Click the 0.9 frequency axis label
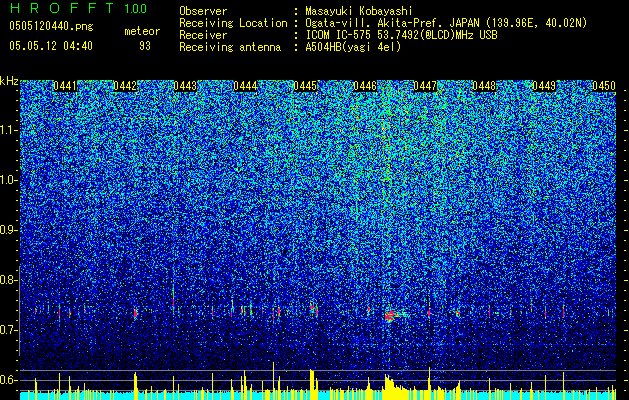Viewport: 629px width, 400px height. point(9,230)
